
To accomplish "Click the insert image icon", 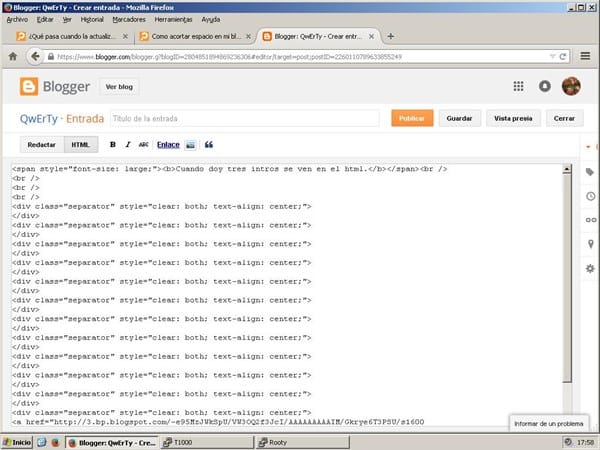I will [190, 144].
